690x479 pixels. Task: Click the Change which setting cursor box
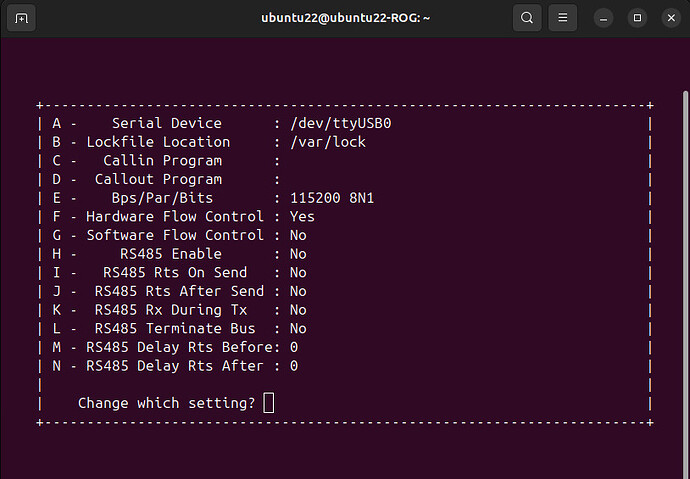tap(268, 403)
